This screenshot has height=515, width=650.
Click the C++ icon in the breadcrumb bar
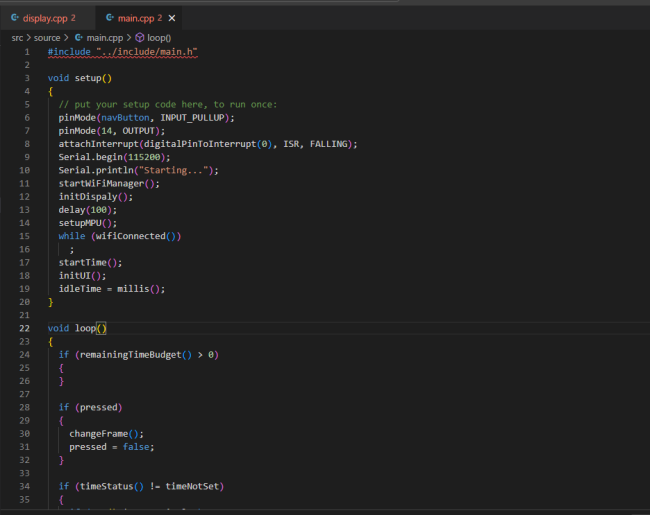pos(78,37)
